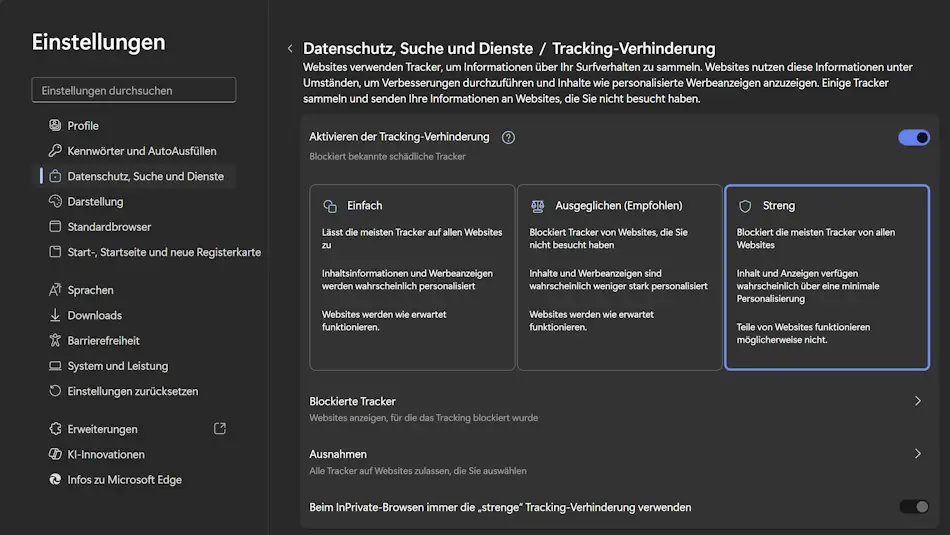Expand Blockierte Tracker with its chevron
Image resolution: width=950 pixels, height=535 pixels.
[918, 401]
